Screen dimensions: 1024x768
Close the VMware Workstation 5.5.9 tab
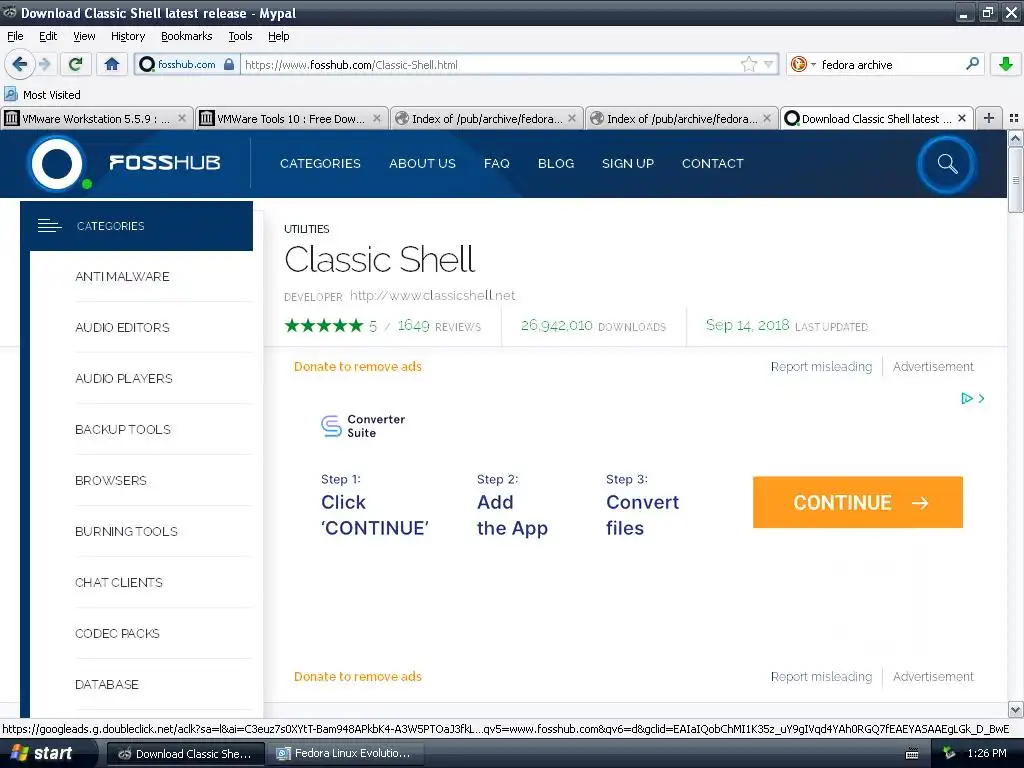[x=182, y=118]
